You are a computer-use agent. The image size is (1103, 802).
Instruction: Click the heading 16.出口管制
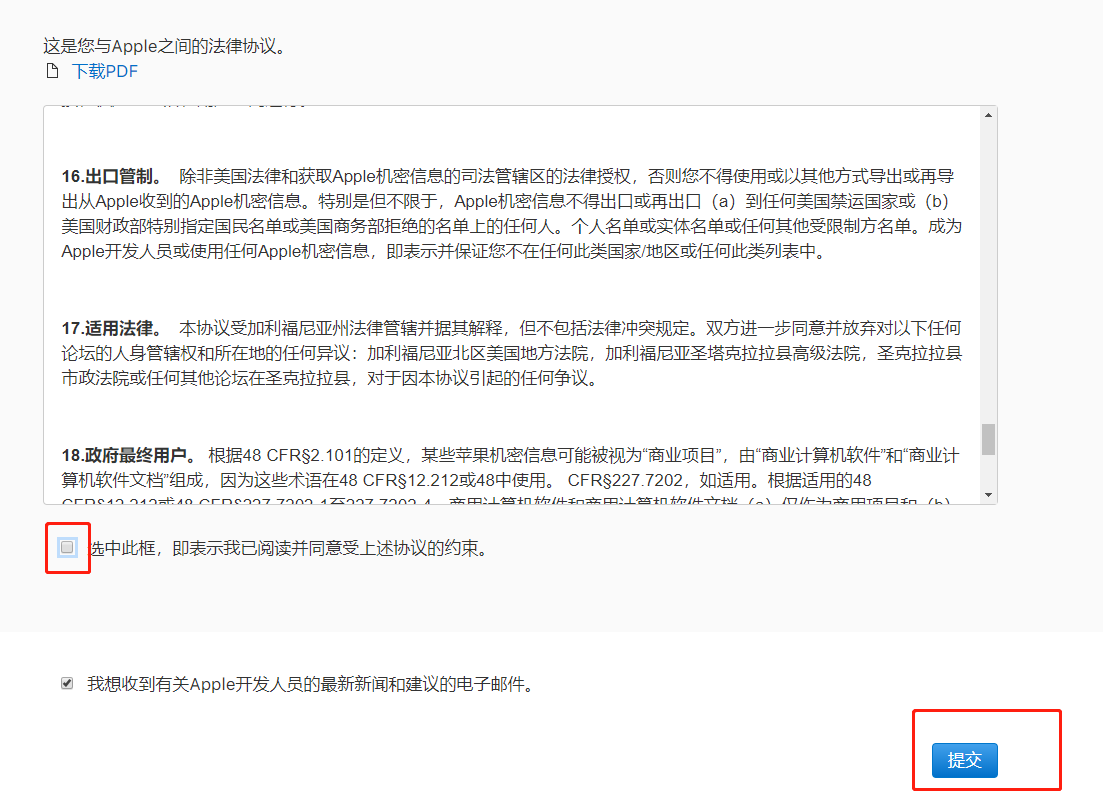[110, 176]
